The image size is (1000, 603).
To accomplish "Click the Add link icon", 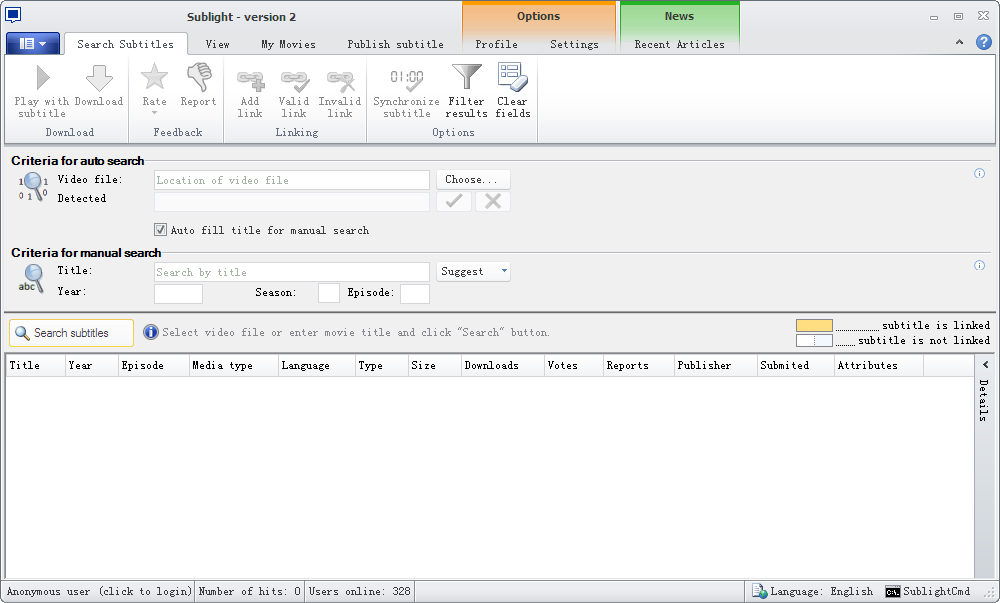I will click(250, 81).
